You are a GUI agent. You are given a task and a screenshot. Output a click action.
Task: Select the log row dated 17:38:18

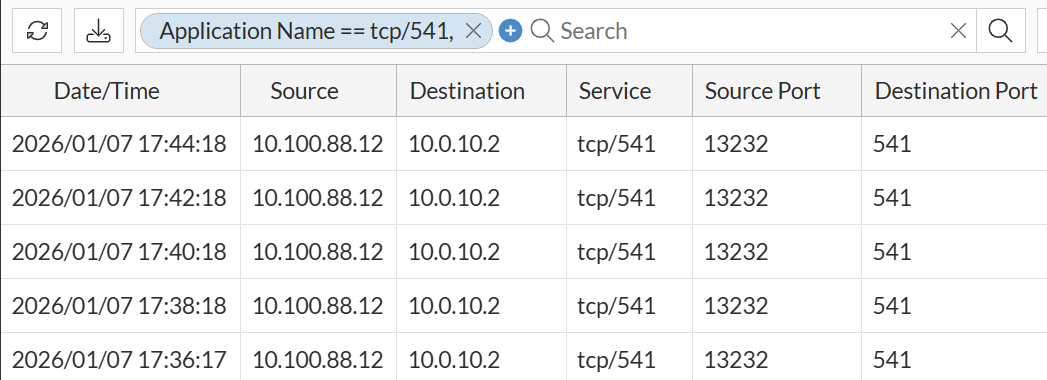[x=524, y=306]
